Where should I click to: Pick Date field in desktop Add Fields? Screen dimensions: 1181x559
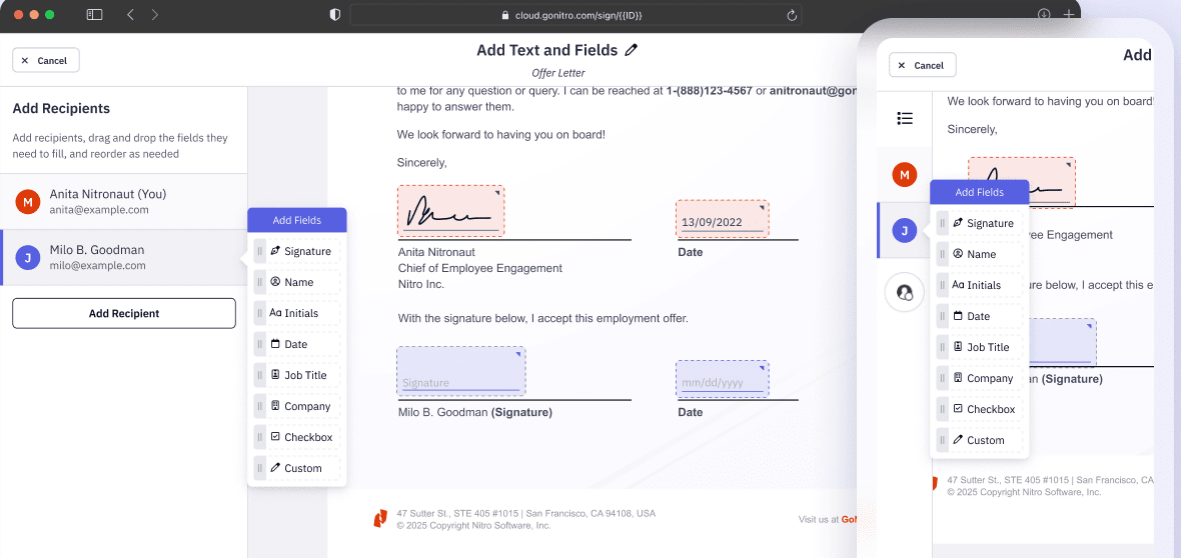pos(298,344)
